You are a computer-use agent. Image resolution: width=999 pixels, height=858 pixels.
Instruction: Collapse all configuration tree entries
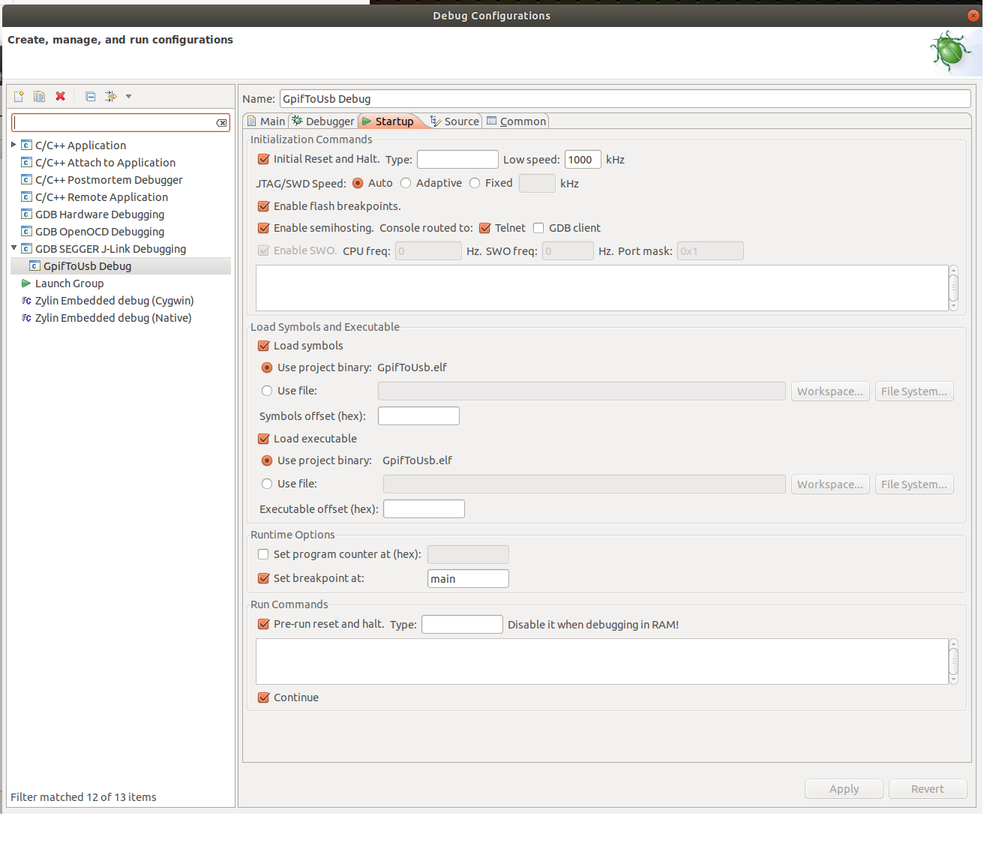89,96
